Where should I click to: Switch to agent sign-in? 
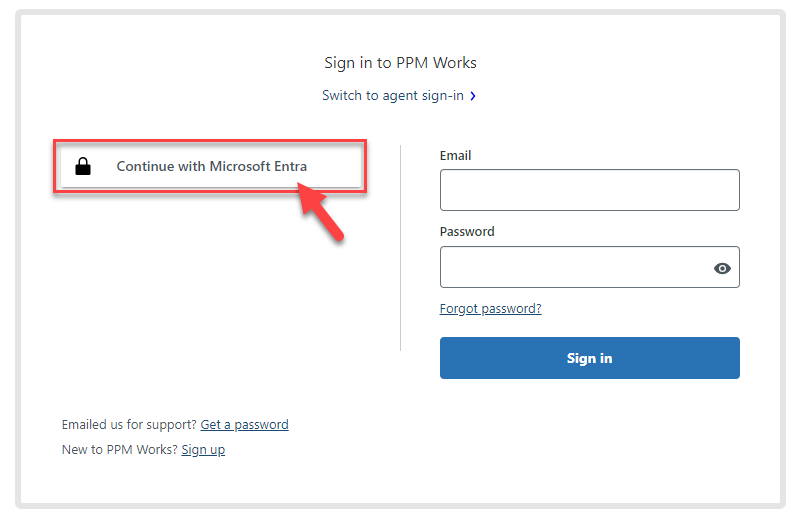[393, 96]
